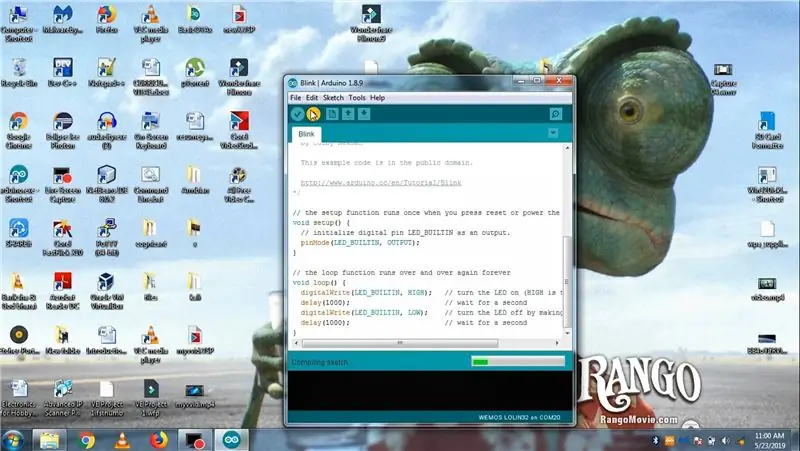Select the Wondershare Filmora9 icon at top
Screen dimensions: 800x451
click(x=371, y=23)
